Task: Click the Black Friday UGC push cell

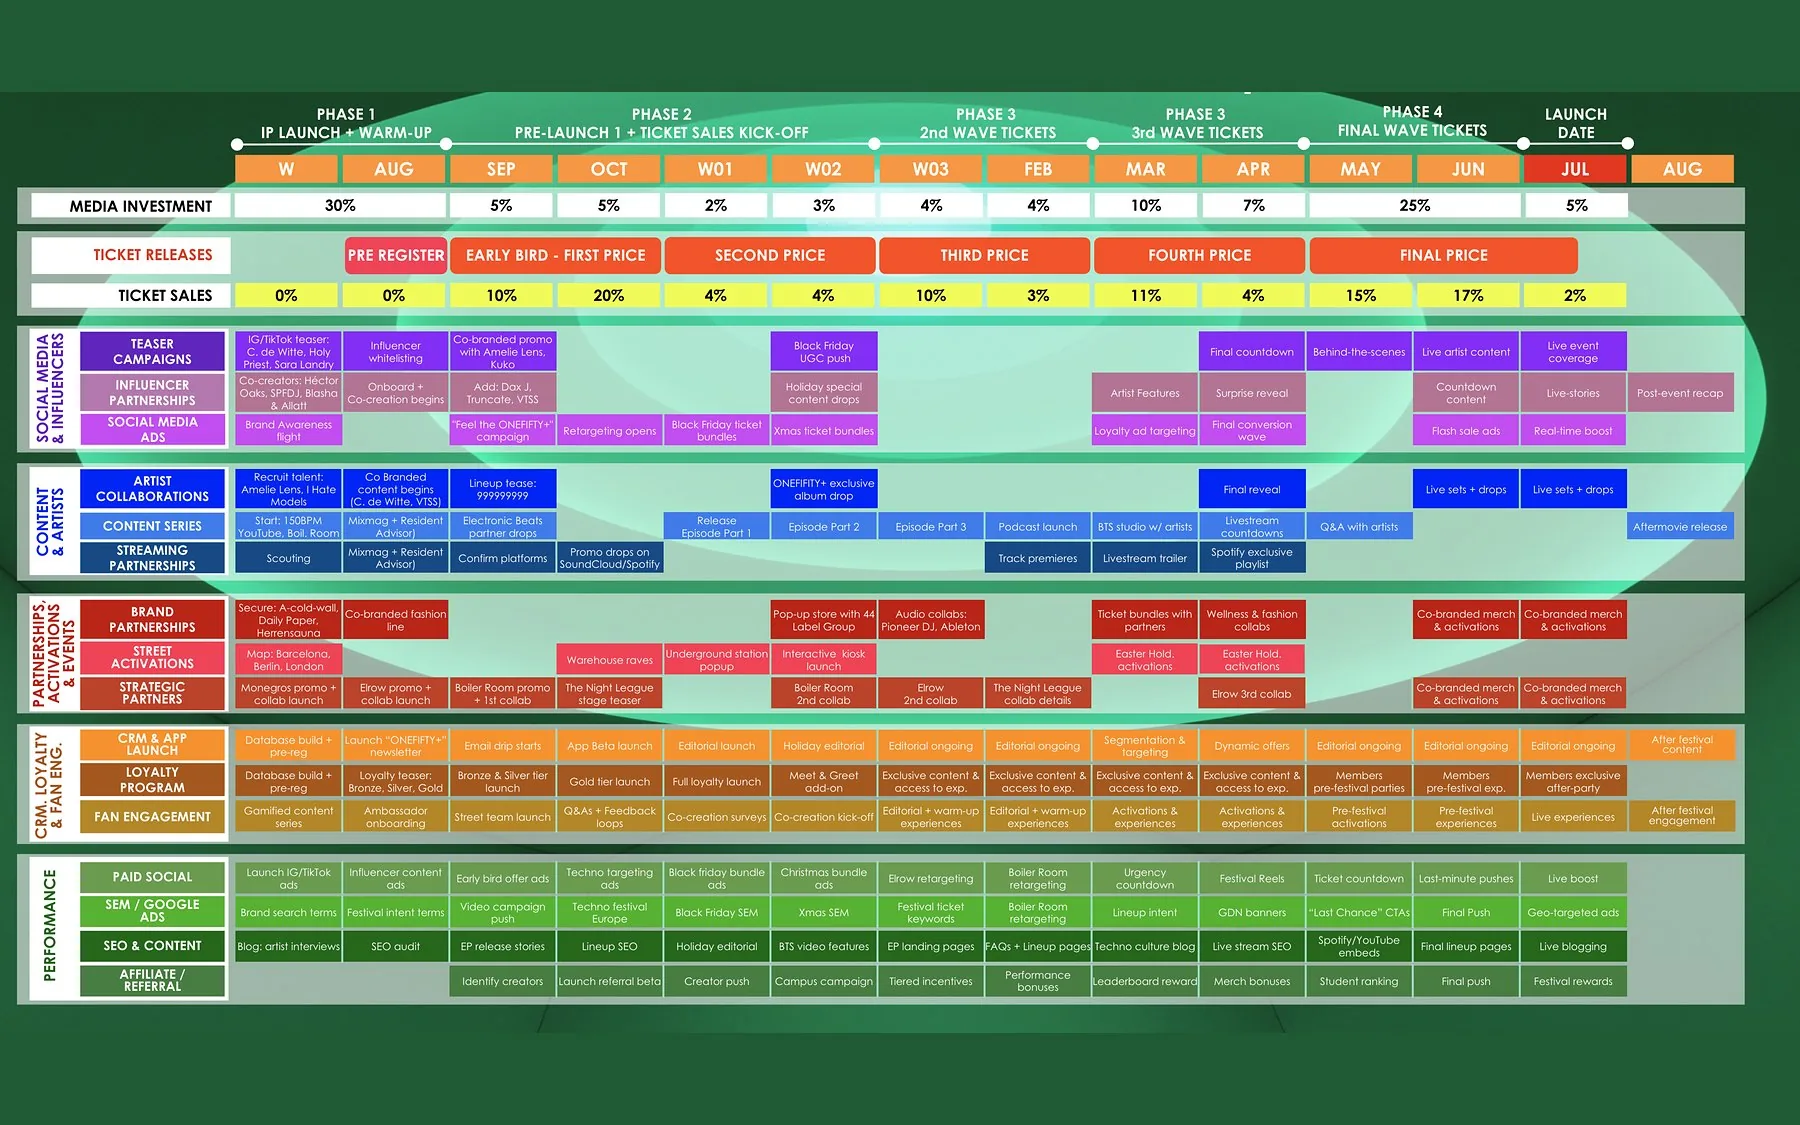Action: coord(824,351)
